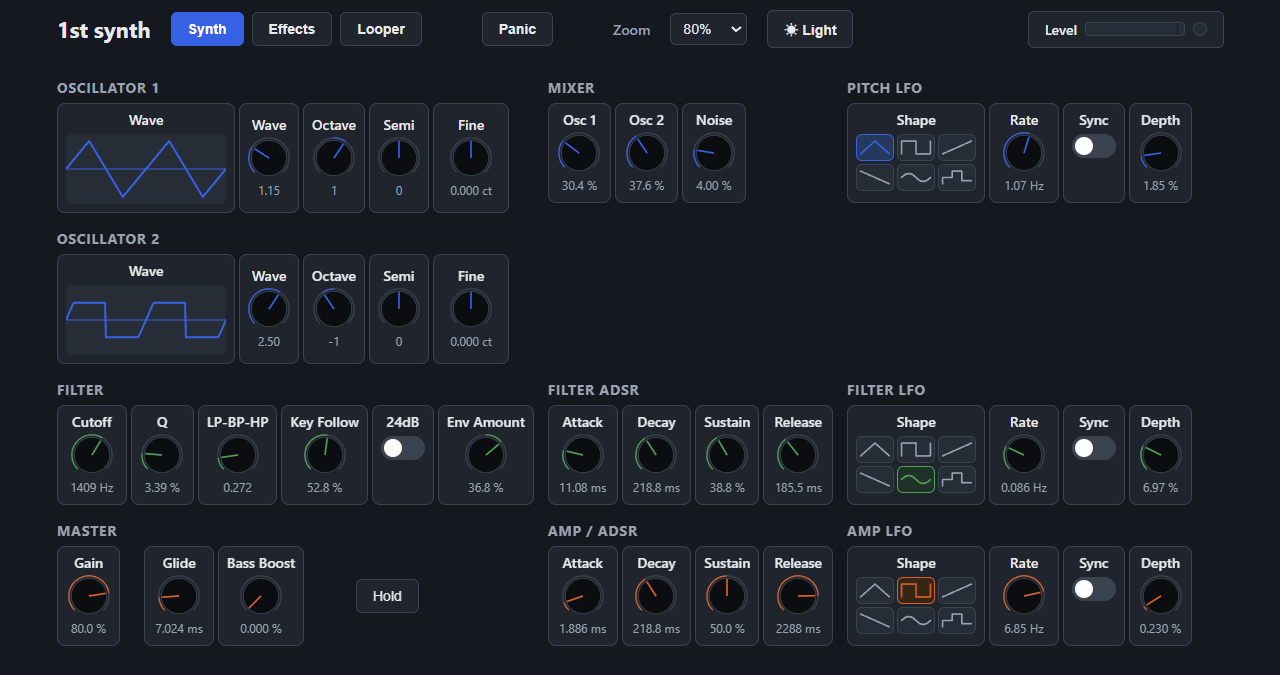Select sine shape in Filter LFO

click(916, 480)
